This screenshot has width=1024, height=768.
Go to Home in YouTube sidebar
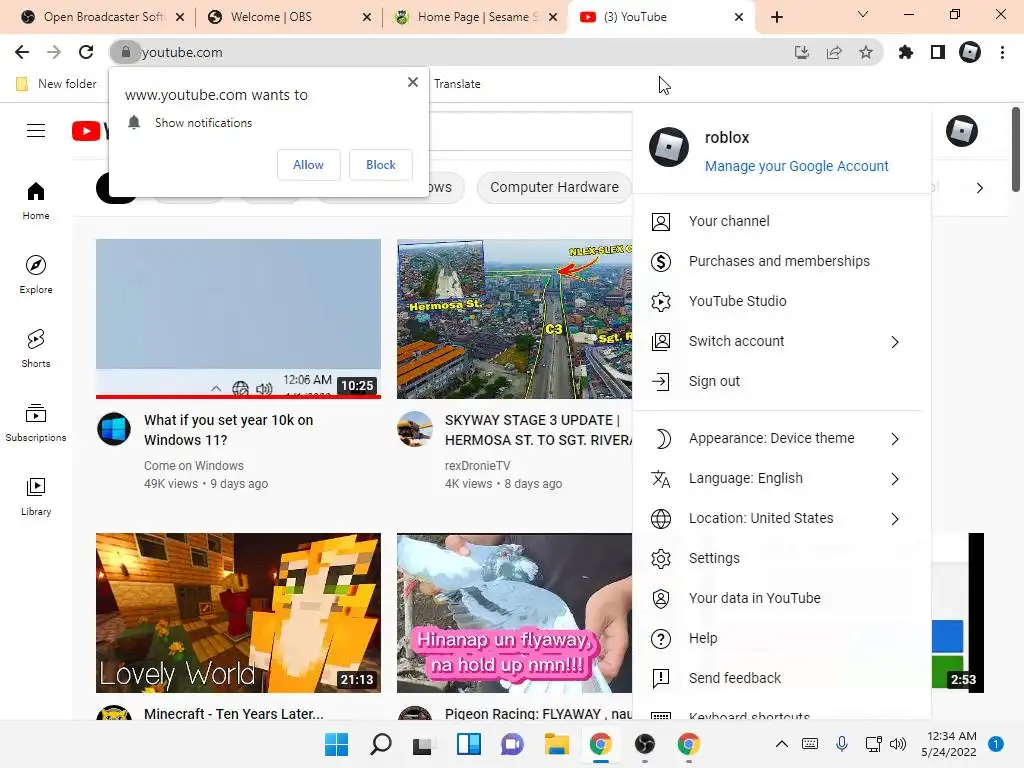tap(36, 200)
